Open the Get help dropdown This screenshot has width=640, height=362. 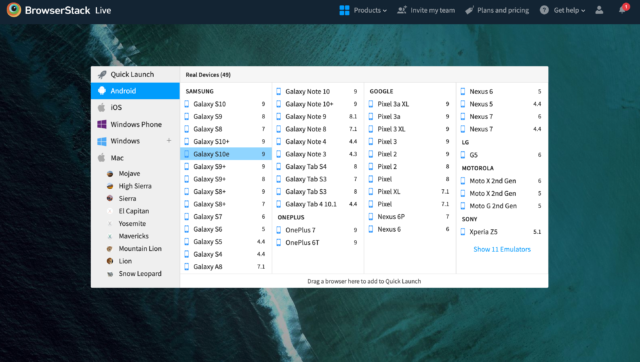coord(562,10)
